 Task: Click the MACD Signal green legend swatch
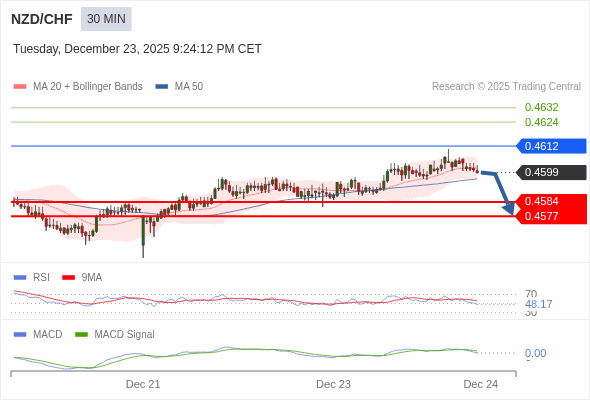pyautogui.click(x=81, y=335)
